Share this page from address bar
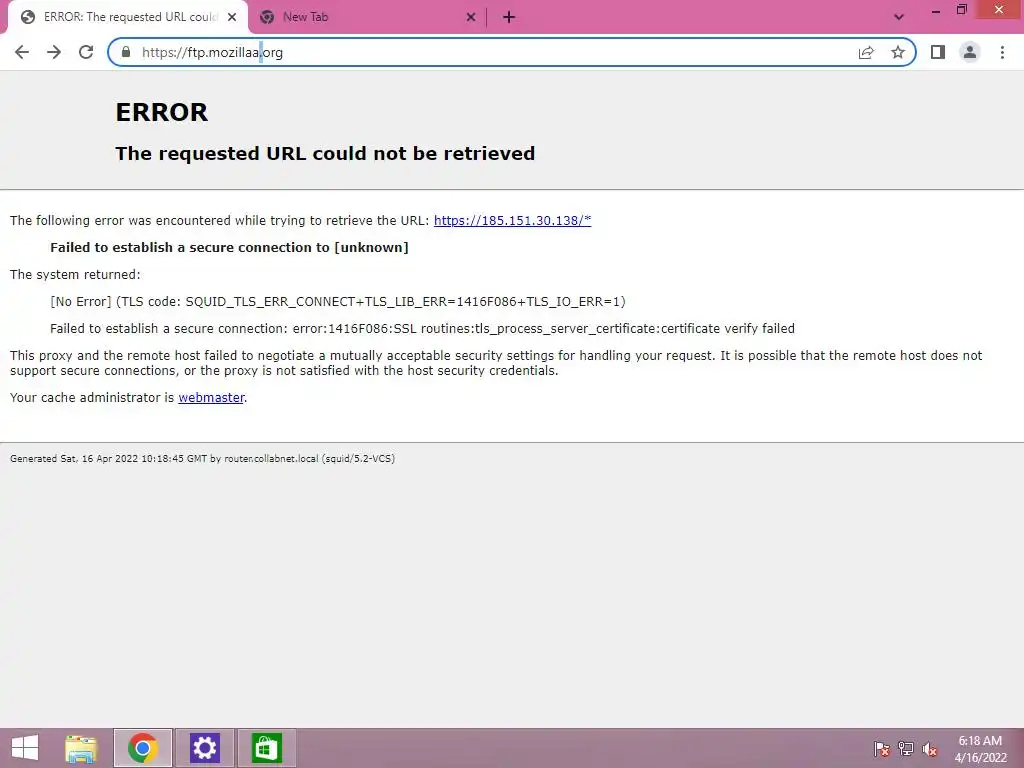The height and width of the screenshot is (768, 1024). tap(866, 52)
